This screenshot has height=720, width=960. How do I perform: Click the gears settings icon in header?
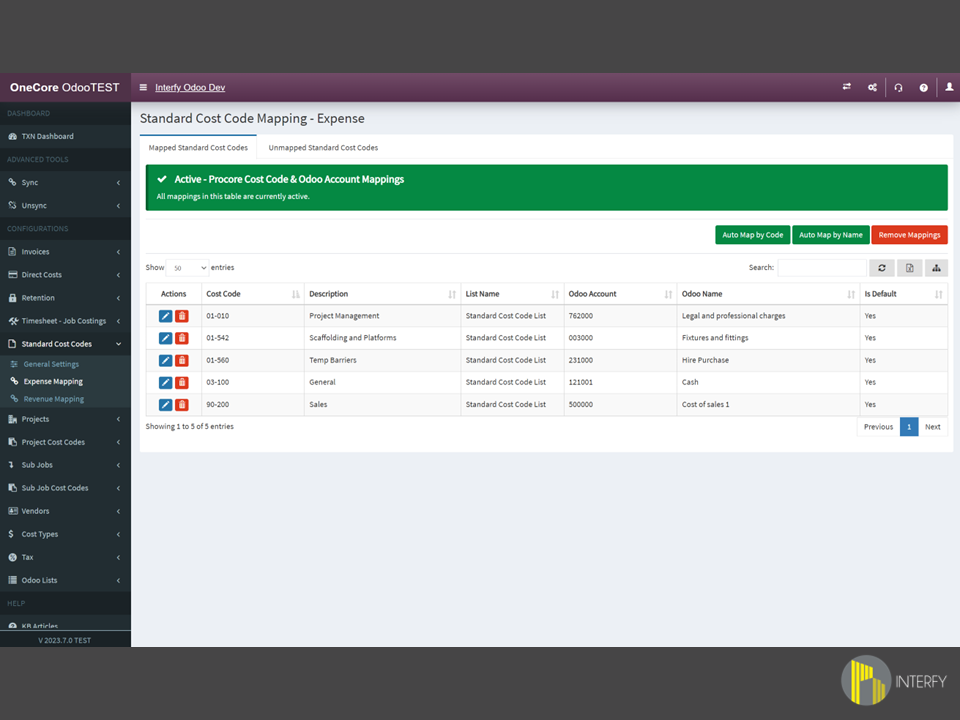(872, 88)
